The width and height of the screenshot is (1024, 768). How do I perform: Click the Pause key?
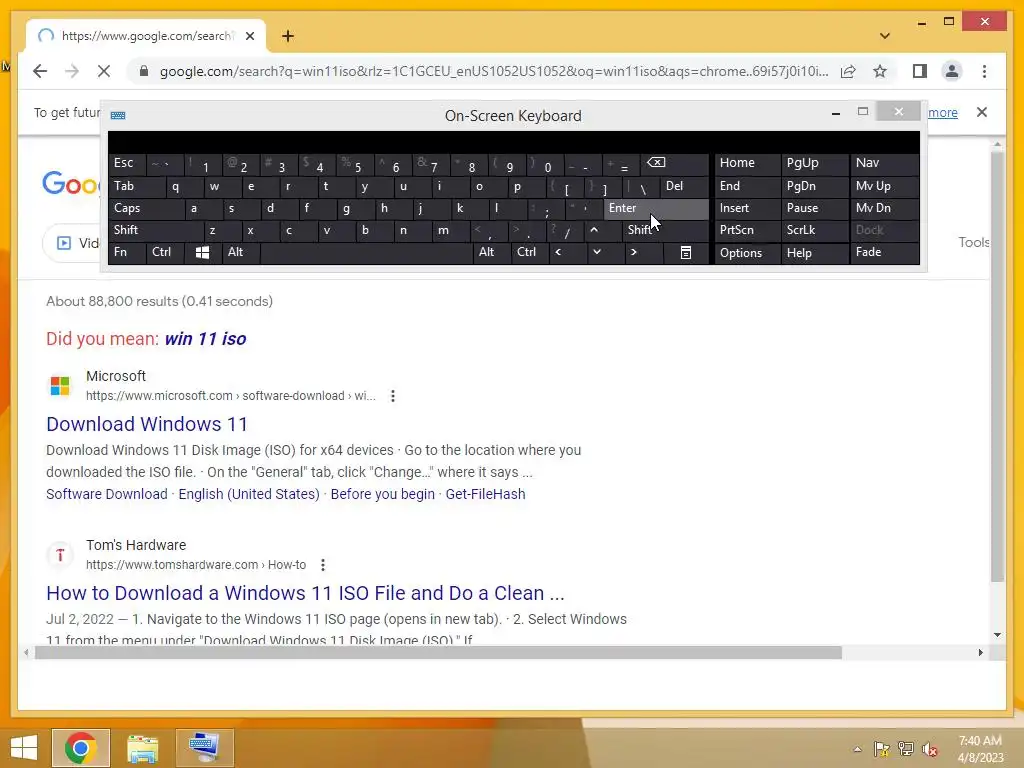click(814, 208)
